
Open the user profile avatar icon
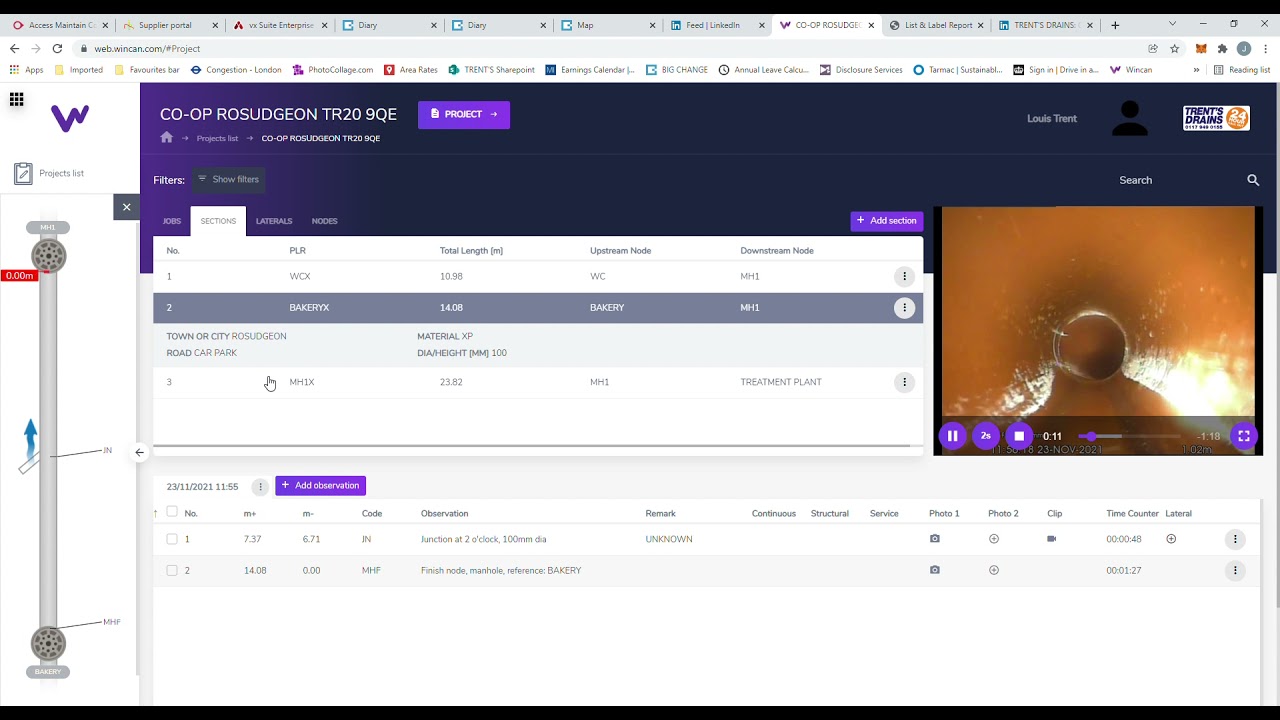(x=1130, y=118)
